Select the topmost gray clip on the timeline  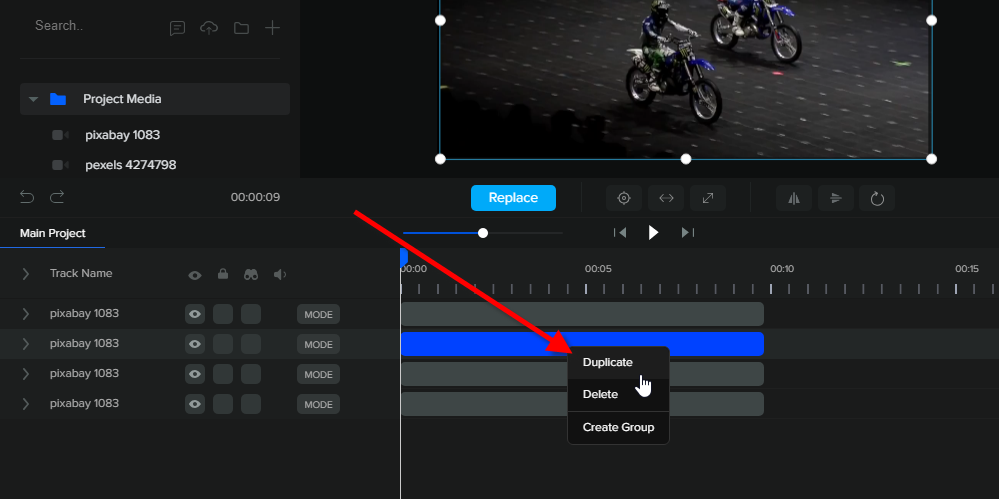(582, 314)
